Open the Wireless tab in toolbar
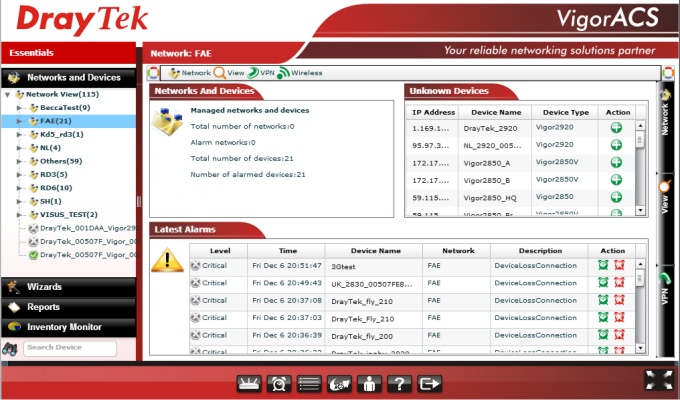This screenshot has height=400, width=680. click(x=300, y=73)
